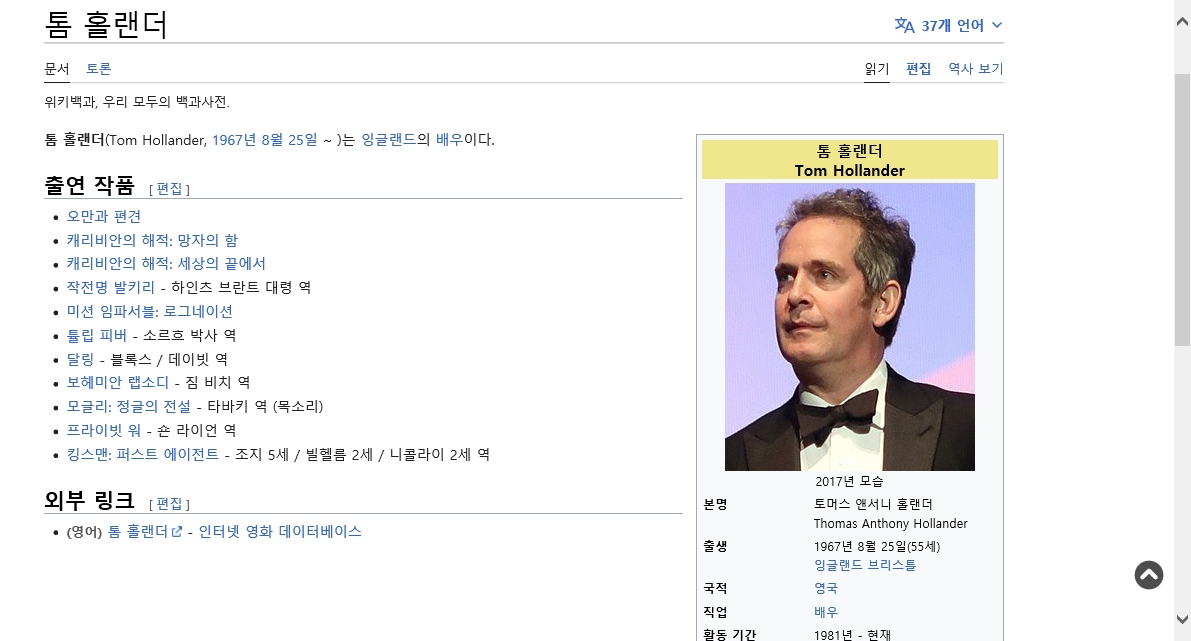Click 1967년 8월 25일(55세) birth date text

877,547
